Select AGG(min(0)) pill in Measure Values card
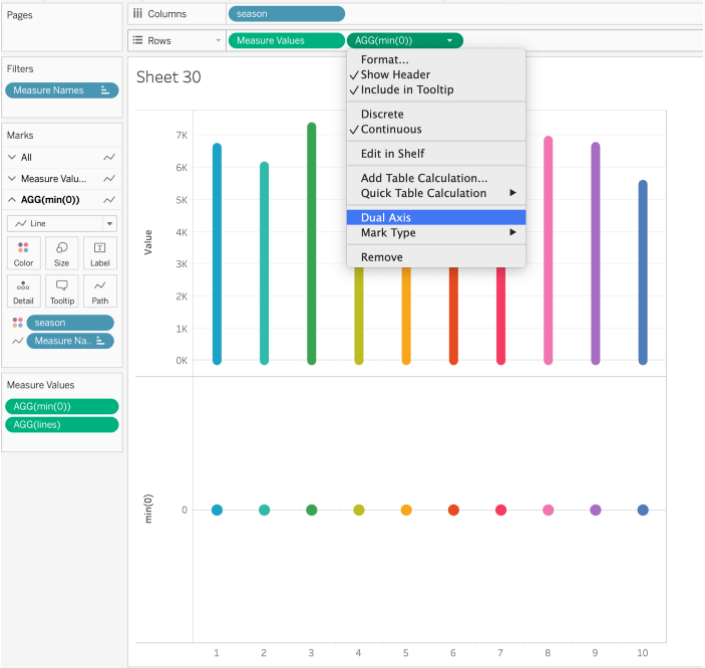Viewport: 705px width, 668px height. pos(62,406)
